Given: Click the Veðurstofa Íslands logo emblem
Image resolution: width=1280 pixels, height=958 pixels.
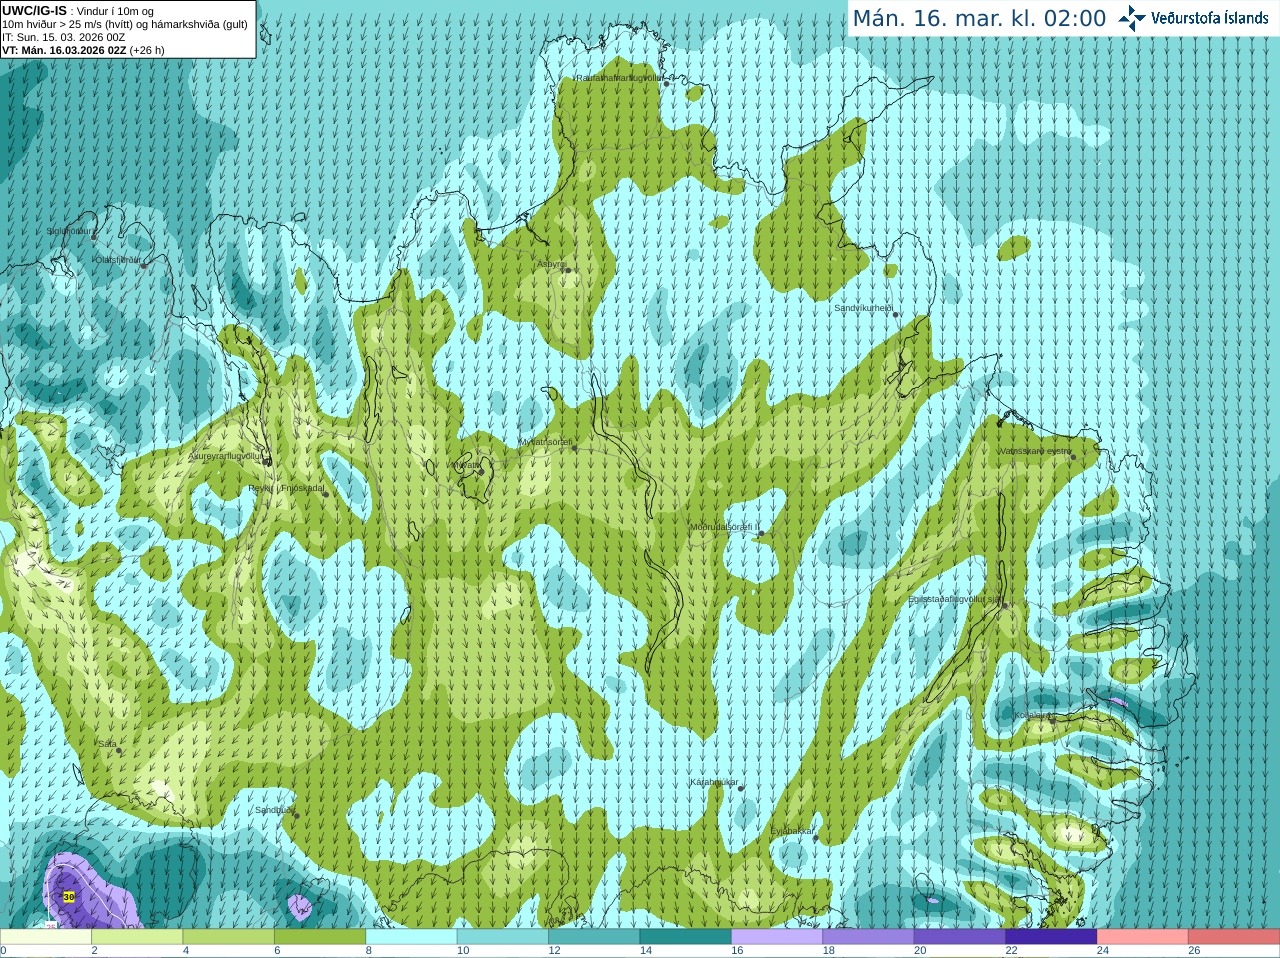Looking at the screenshot, I should tap(1132, 18).
